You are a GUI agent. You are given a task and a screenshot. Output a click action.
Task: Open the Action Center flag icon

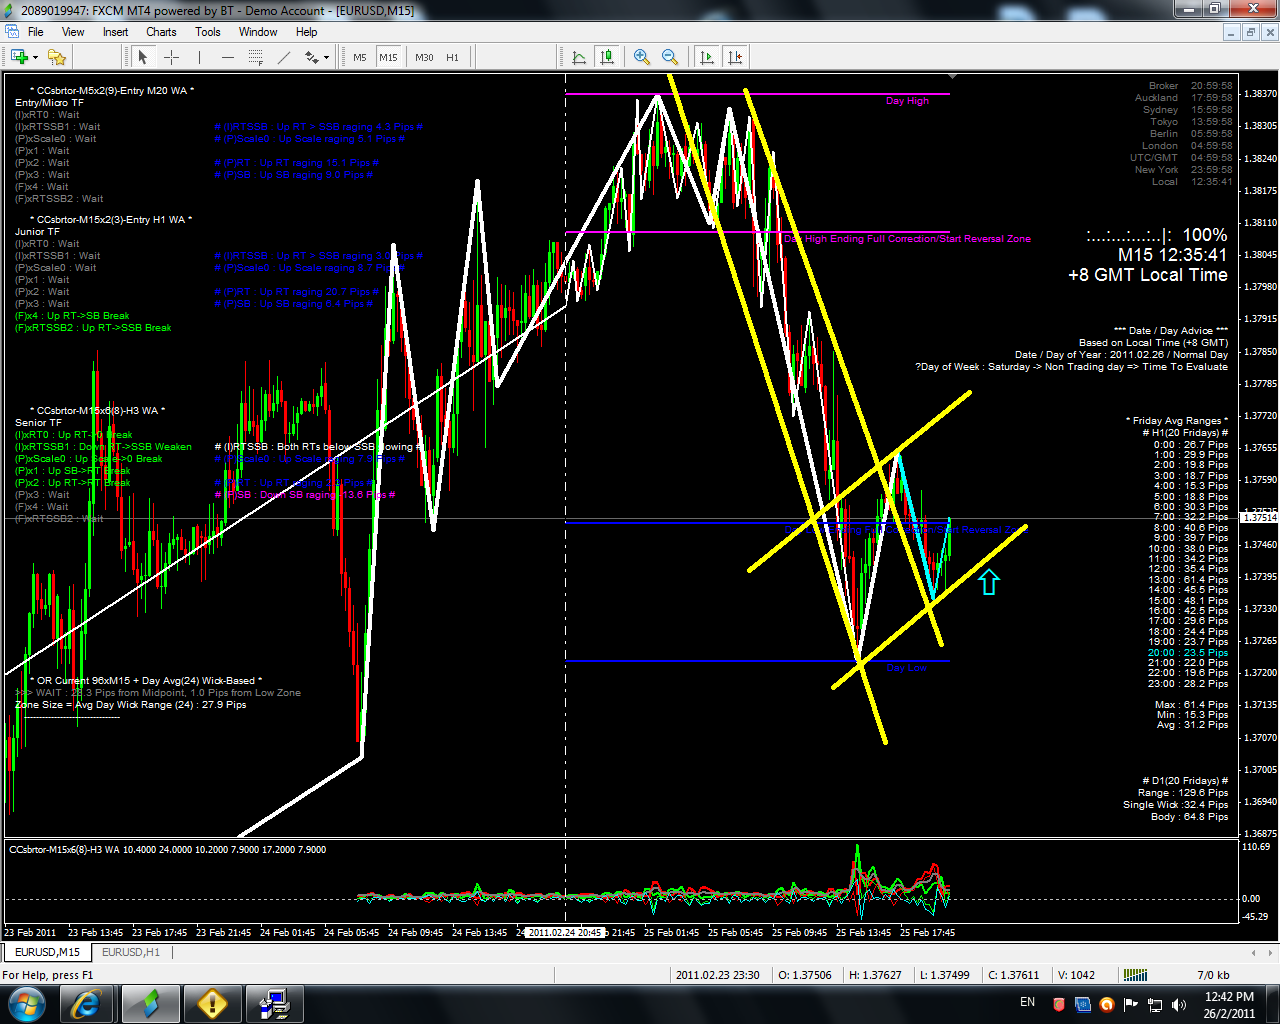pyautogui.click(x=1131, y=1004)
